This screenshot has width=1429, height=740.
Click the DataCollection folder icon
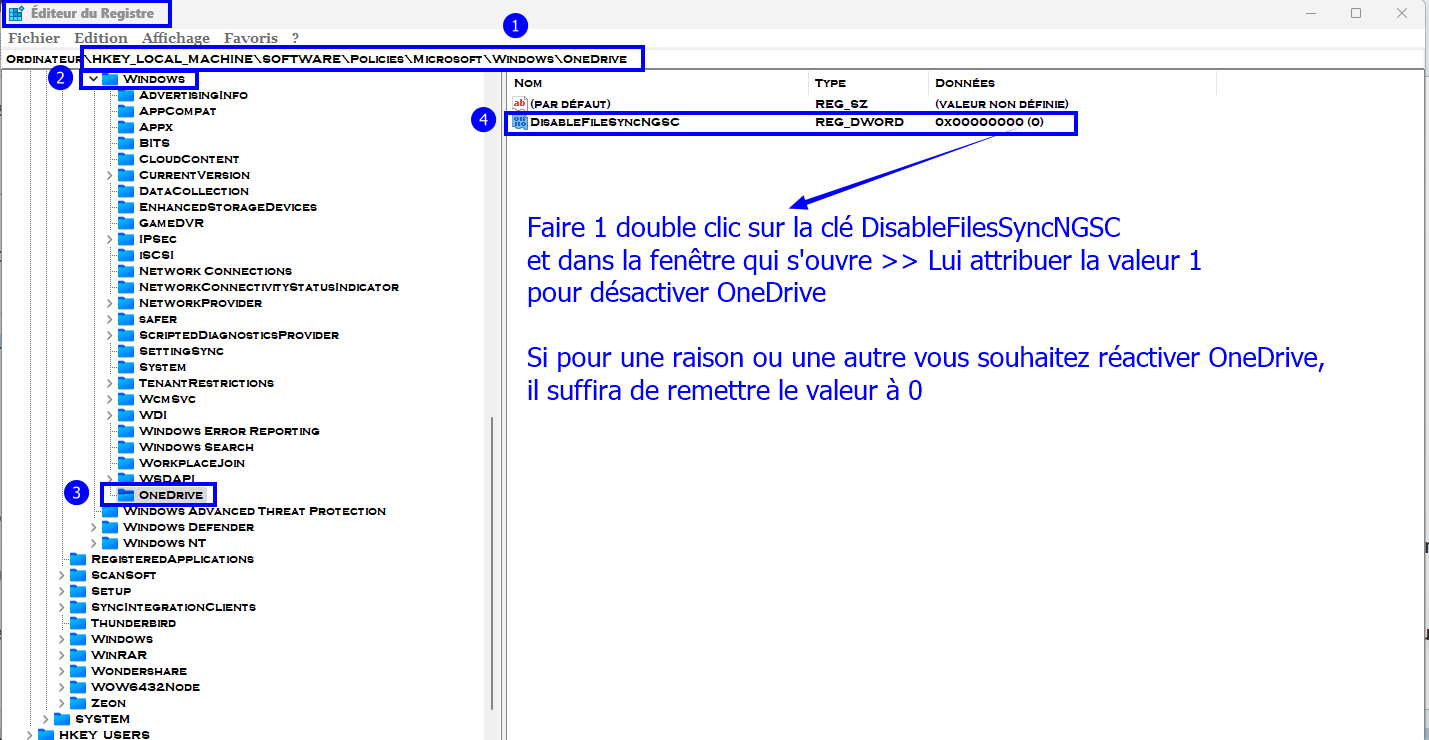pyautogui.click(x=126, y=191)
